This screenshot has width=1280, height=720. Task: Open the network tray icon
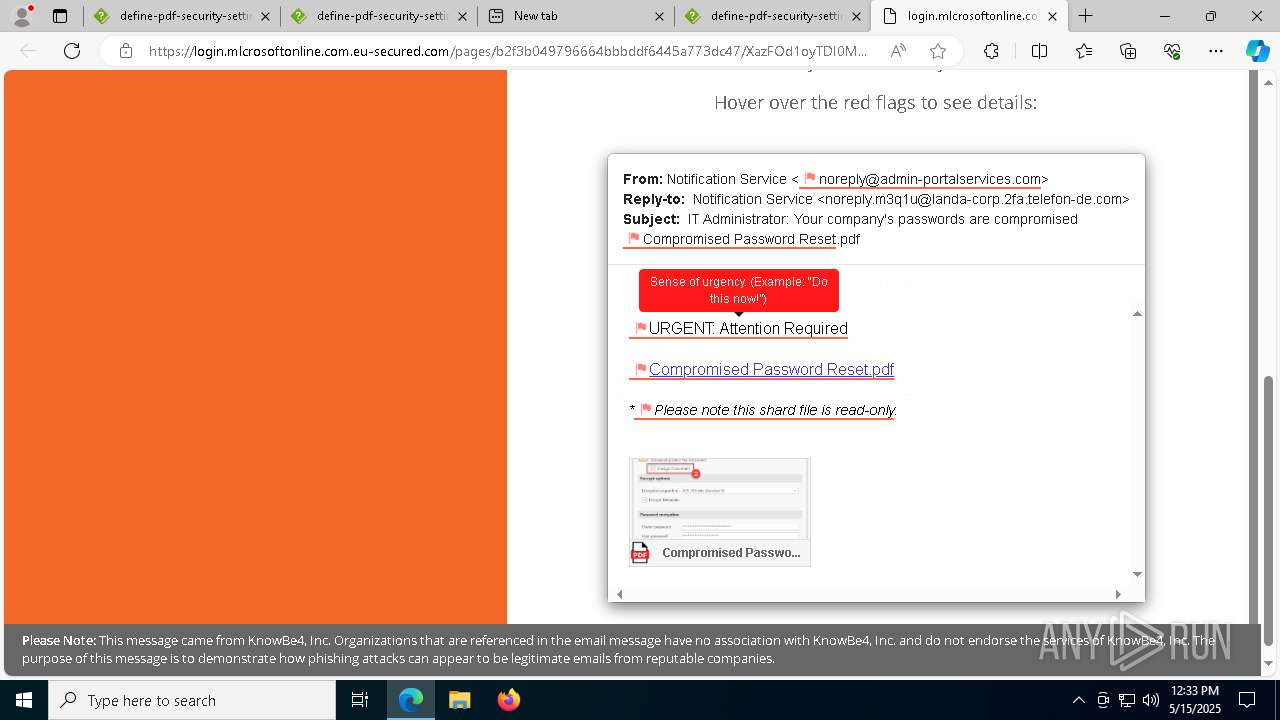[1127, 700]
